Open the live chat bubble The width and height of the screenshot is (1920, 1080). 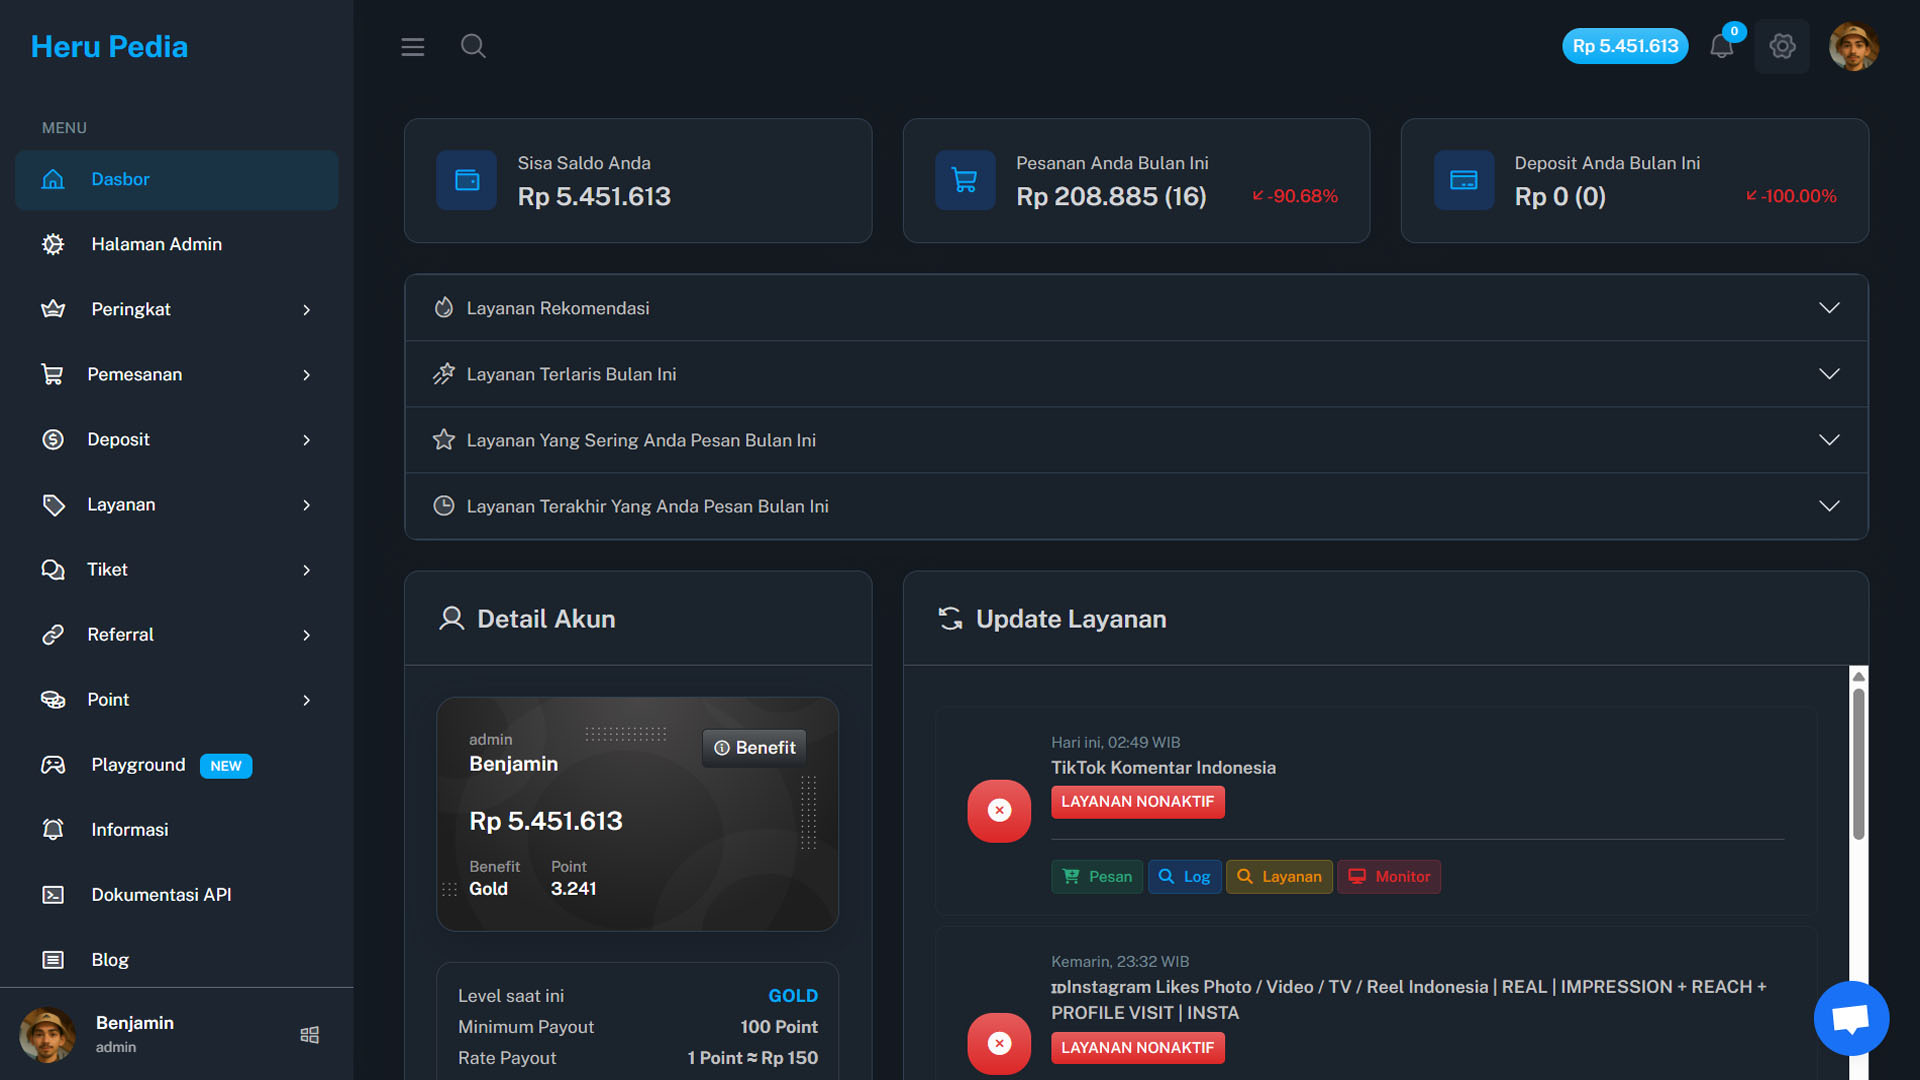pos(1851,1018)
